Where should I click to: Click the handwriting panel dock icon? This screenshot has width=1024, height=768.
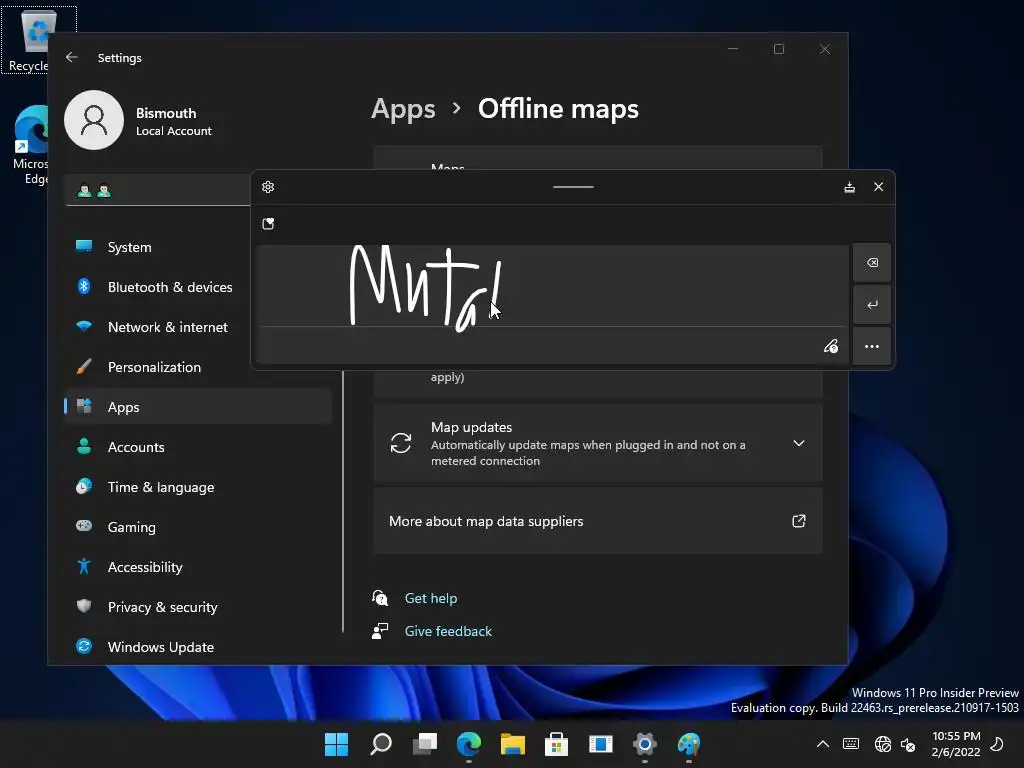tap(849, 187)
